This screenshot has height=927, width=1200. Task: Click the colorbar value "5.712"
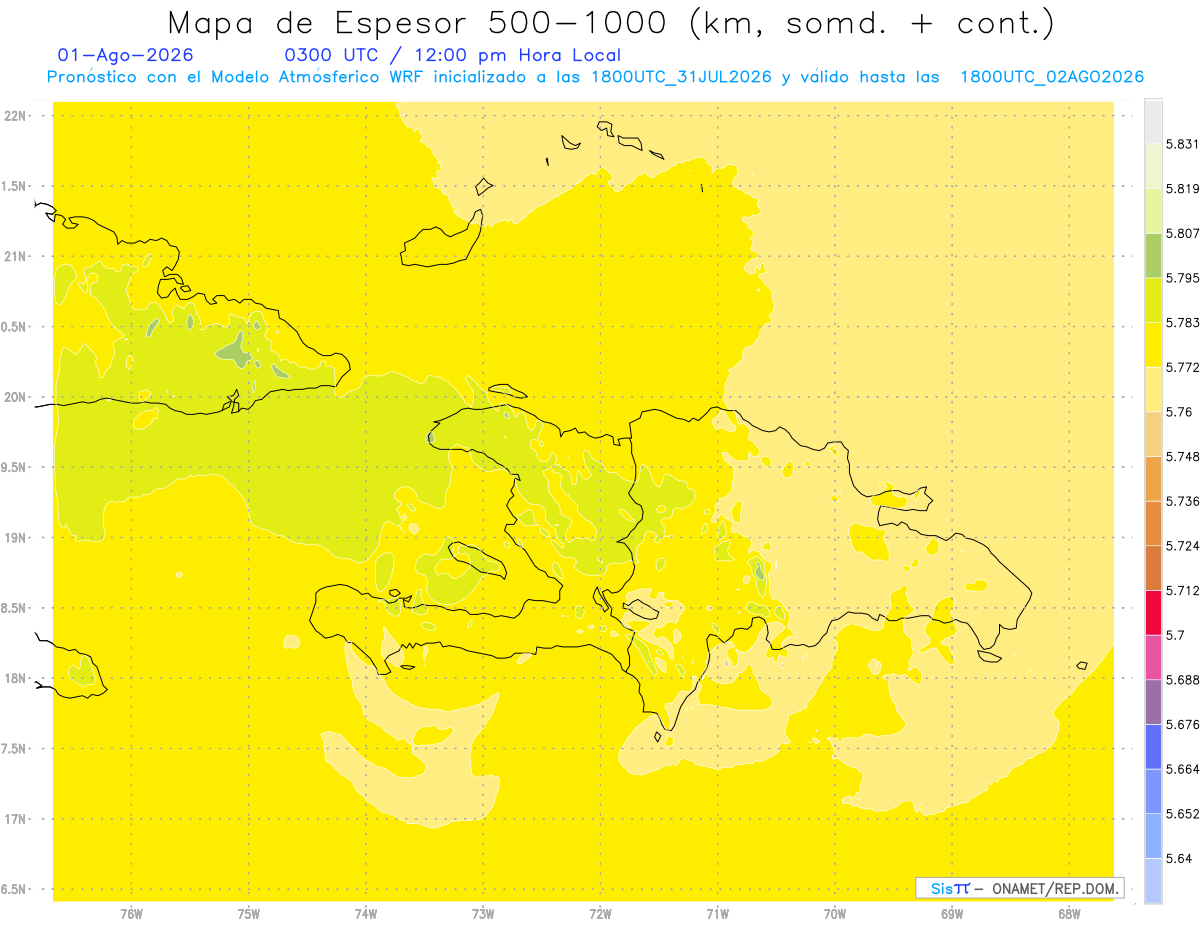[1182, 590]
